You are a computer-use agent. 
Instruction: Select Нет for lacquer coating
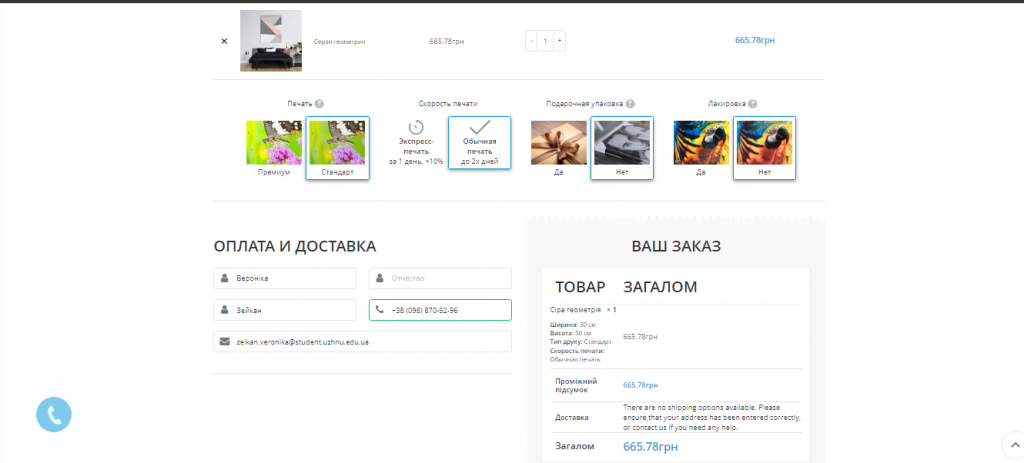click(x=764, y=143)
